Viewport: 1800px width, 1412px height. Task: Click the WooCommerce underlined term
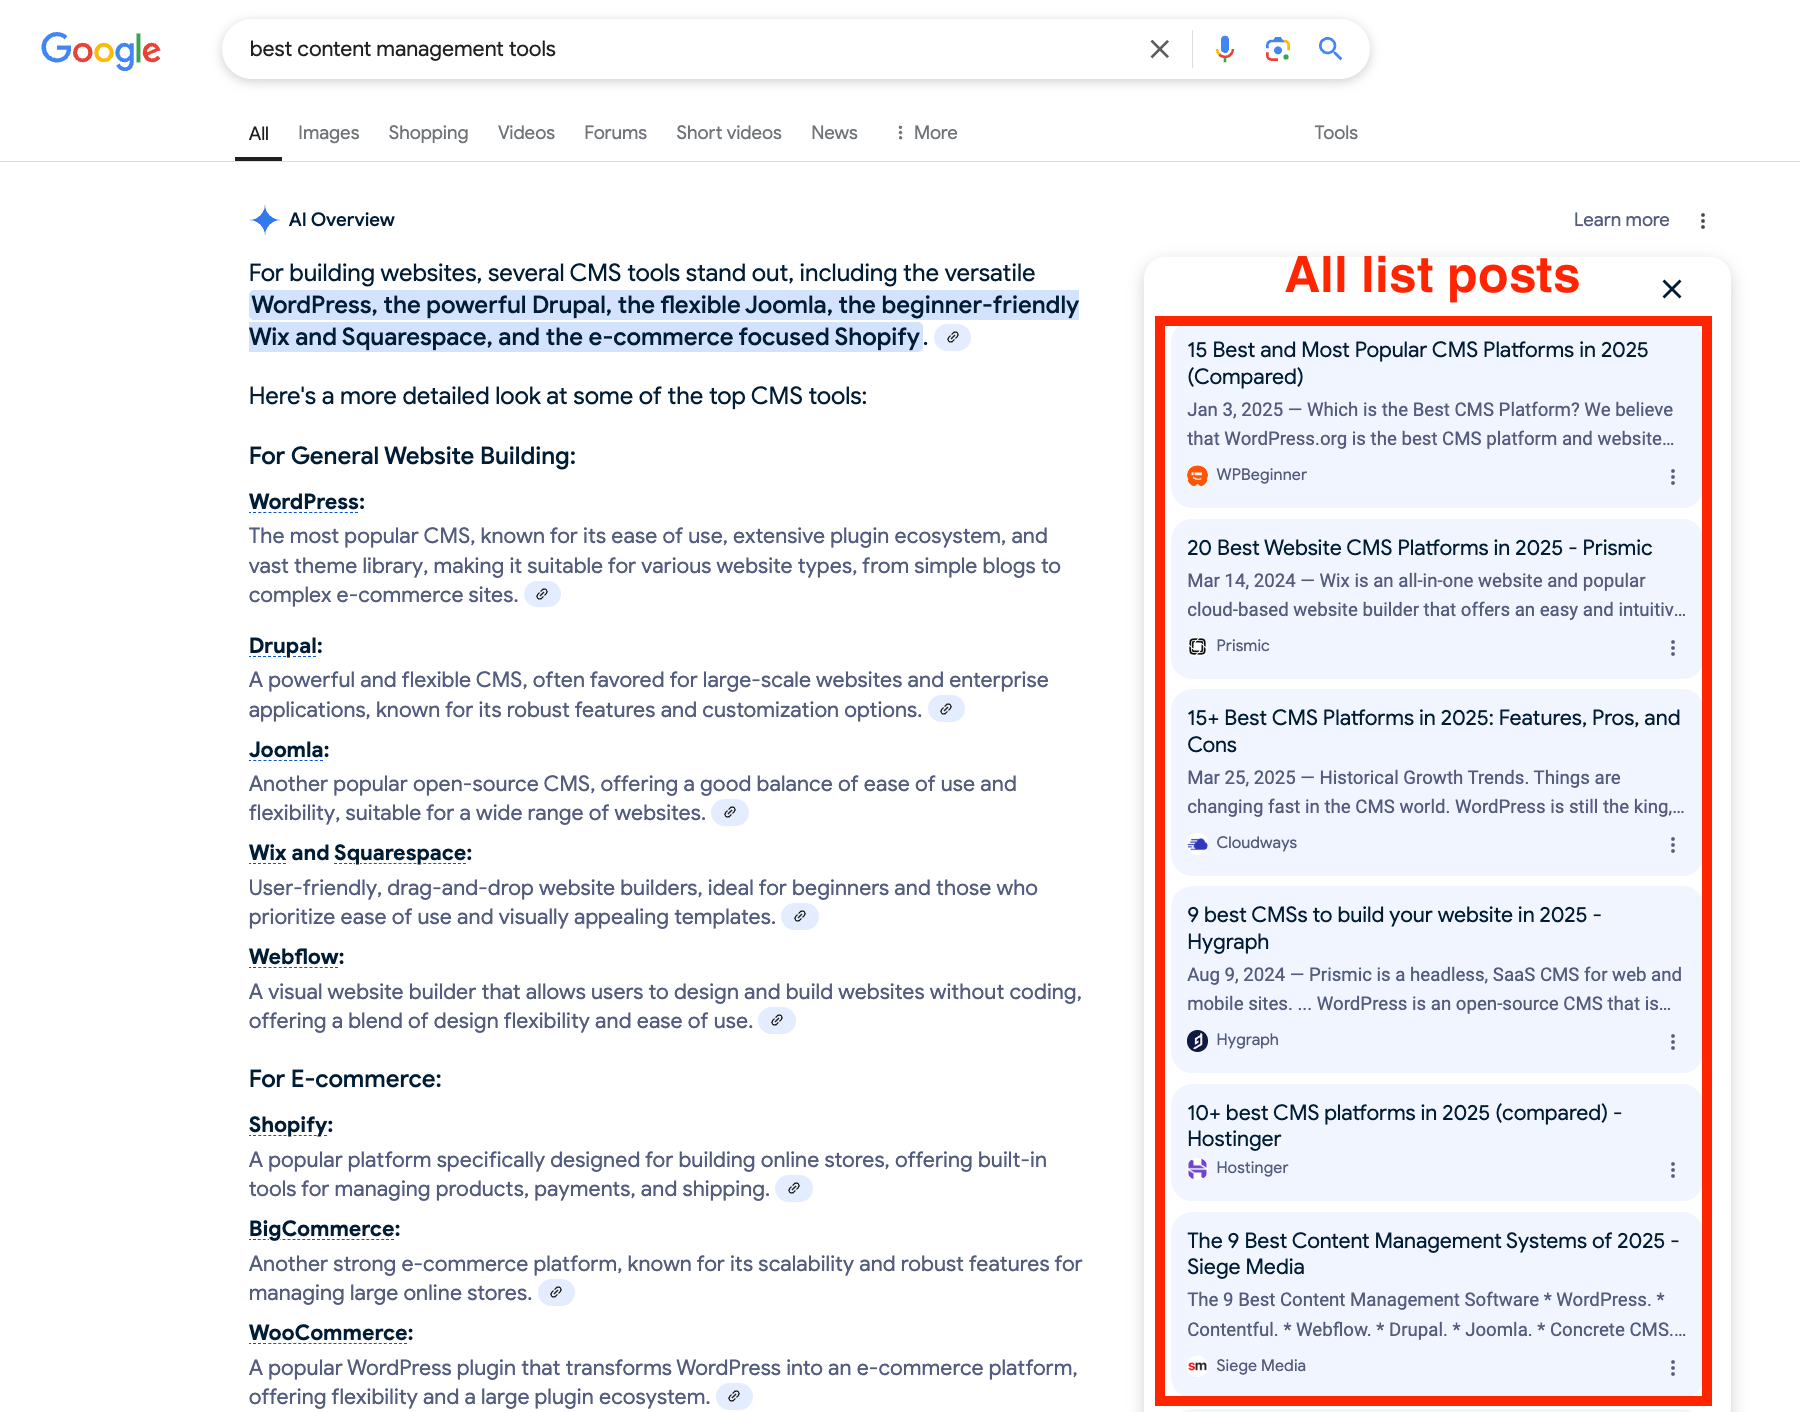coord(329,1333)
